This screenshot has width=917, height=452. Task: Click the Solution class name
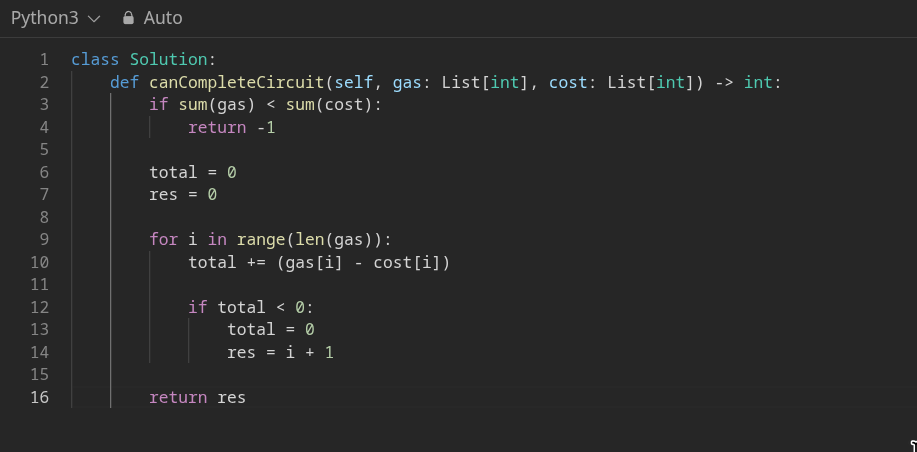(168, 60)
